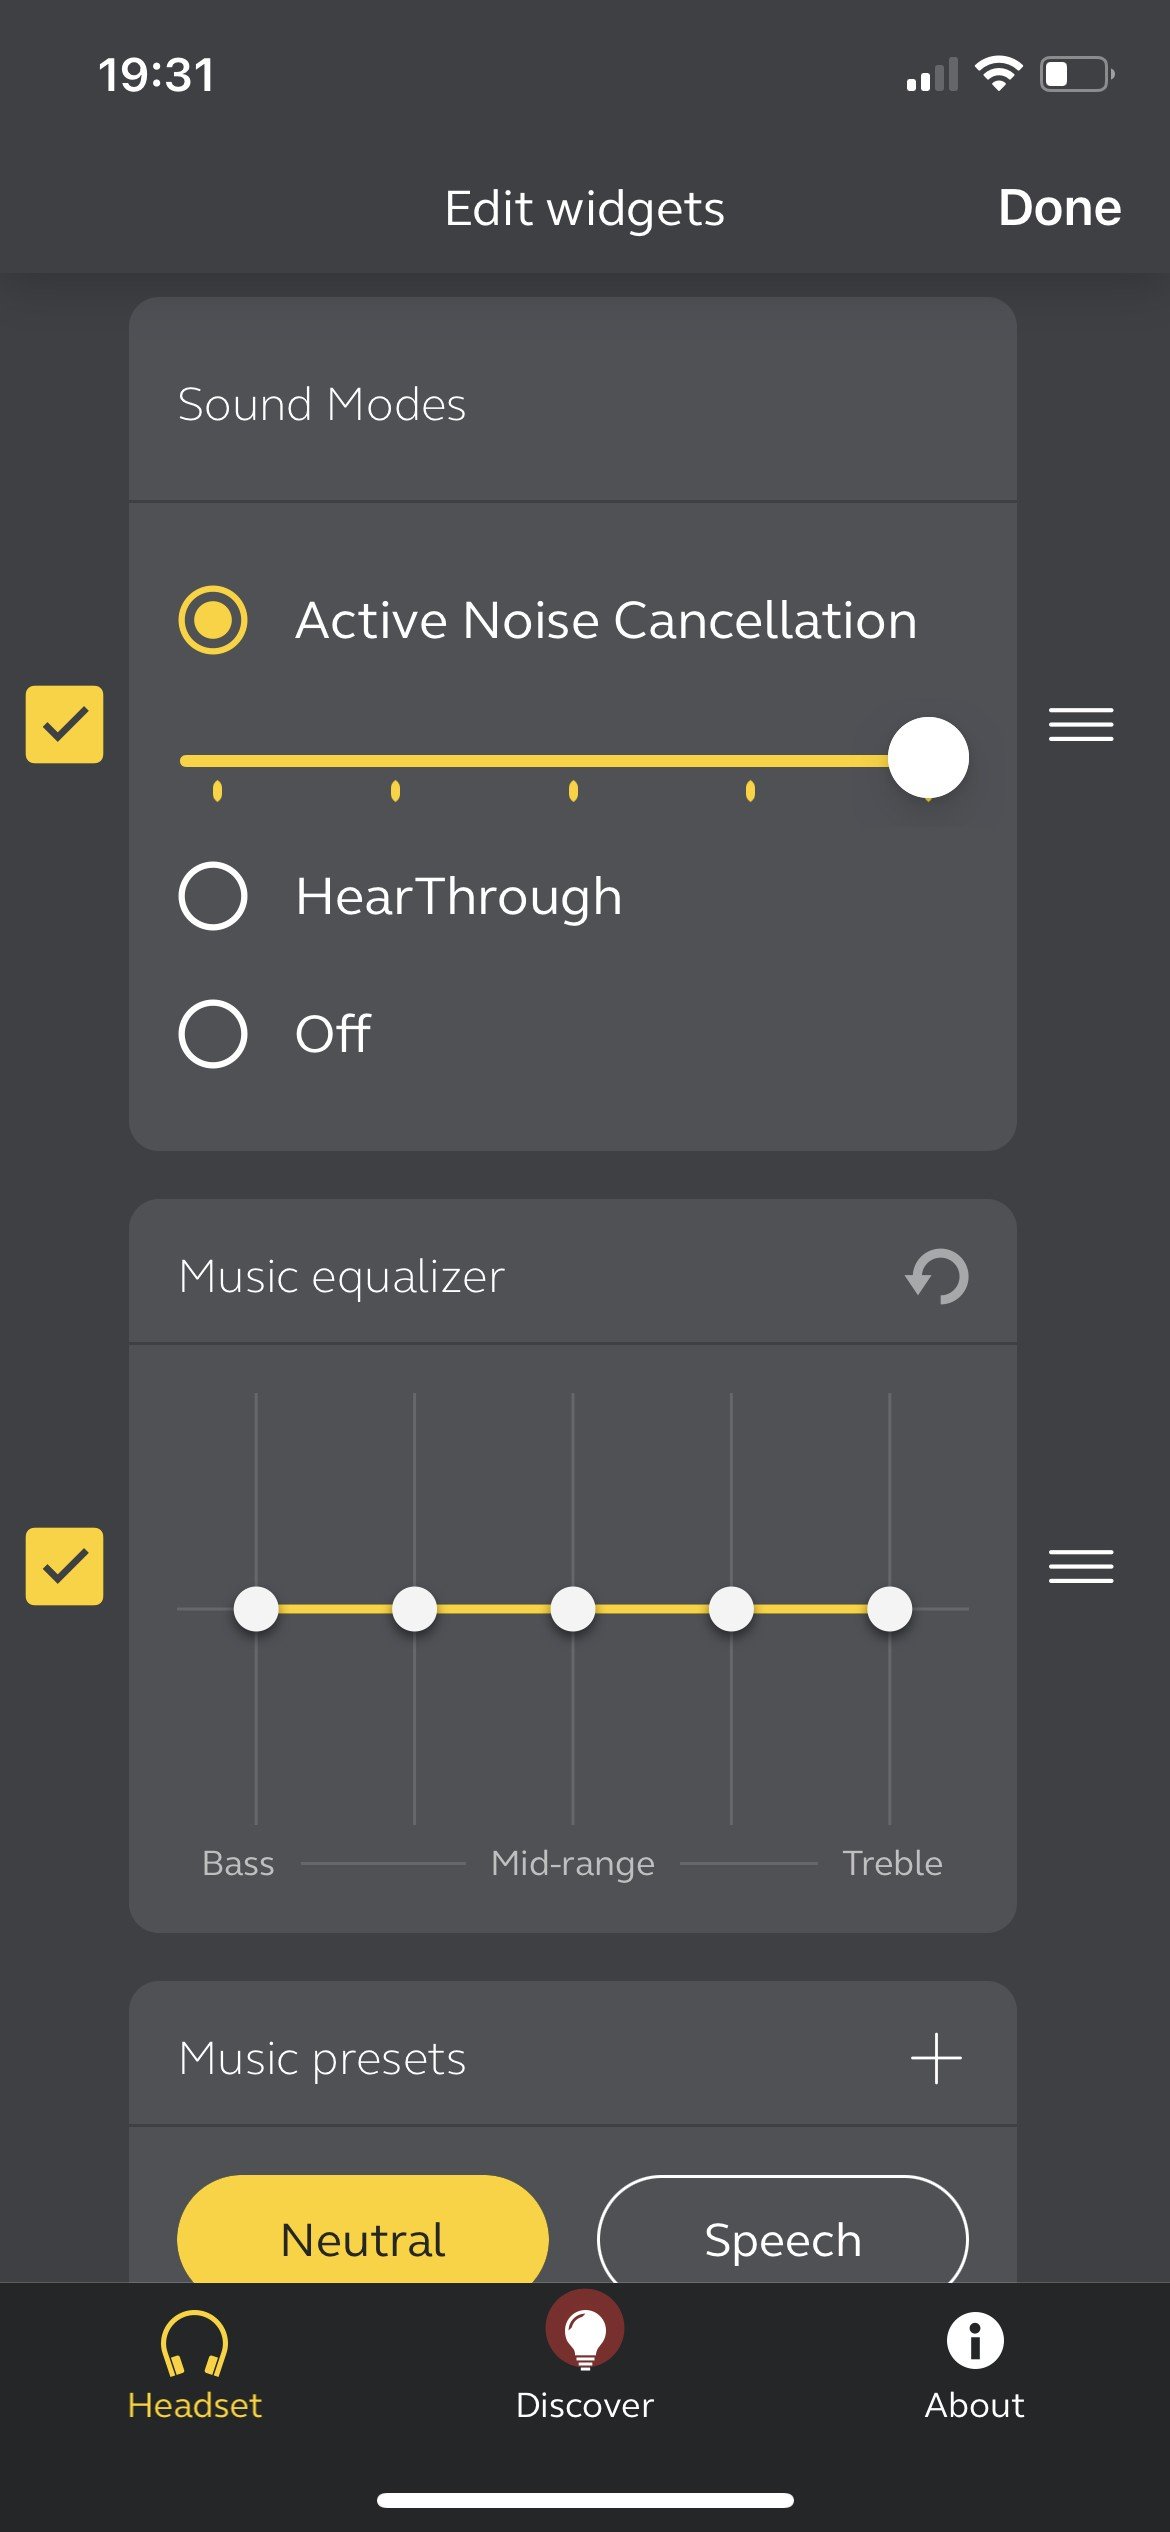Viewport: 1170px width, 2532px height.
Task: Choose the Speech music preset
Action: [x=783, y=2230]
